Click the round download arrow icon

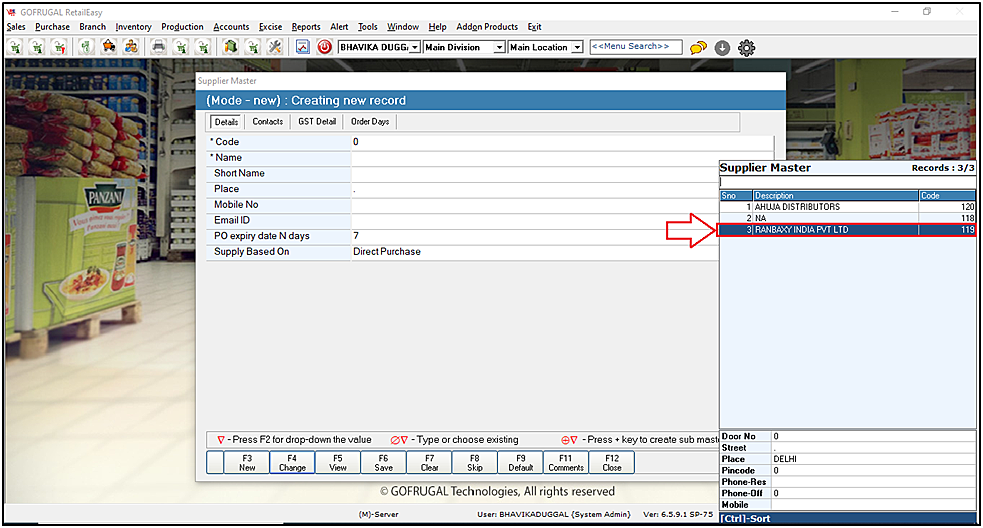(722, 47)
